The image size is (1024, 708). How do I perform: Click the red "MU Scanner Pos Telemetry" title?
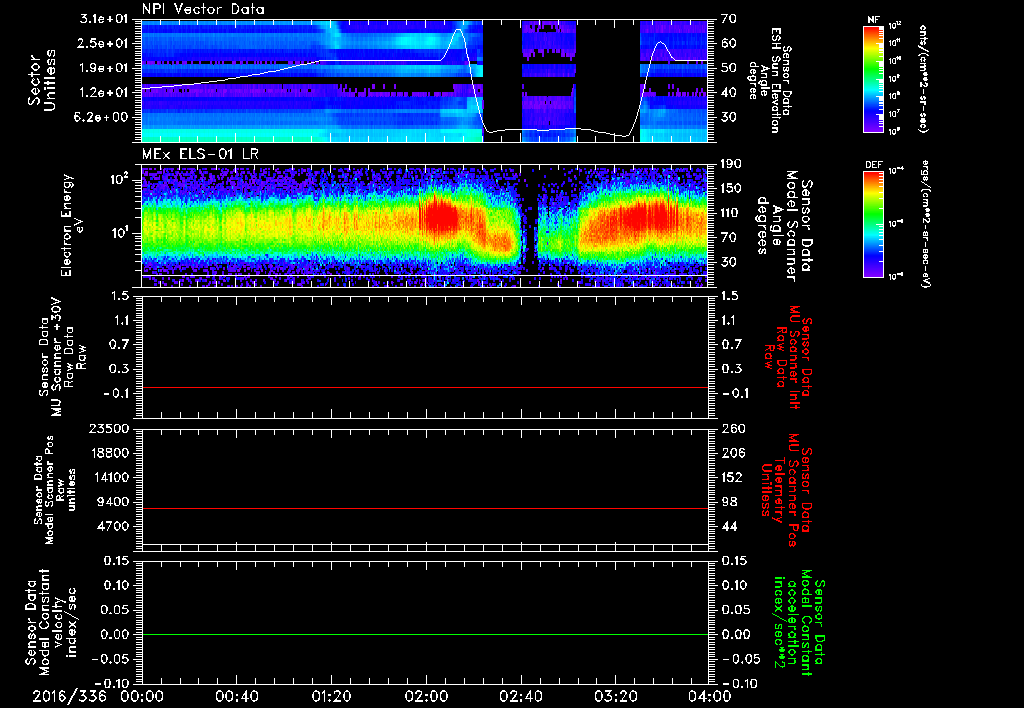pos(788,490)
